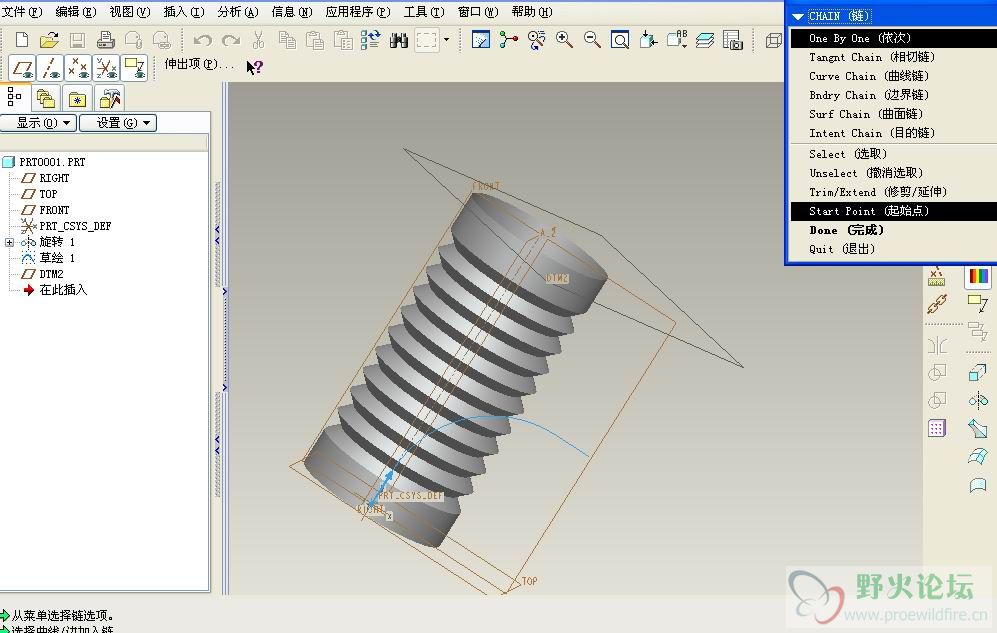Click the Pattern tool icon
997x633 pixels.
pos(937,428)
